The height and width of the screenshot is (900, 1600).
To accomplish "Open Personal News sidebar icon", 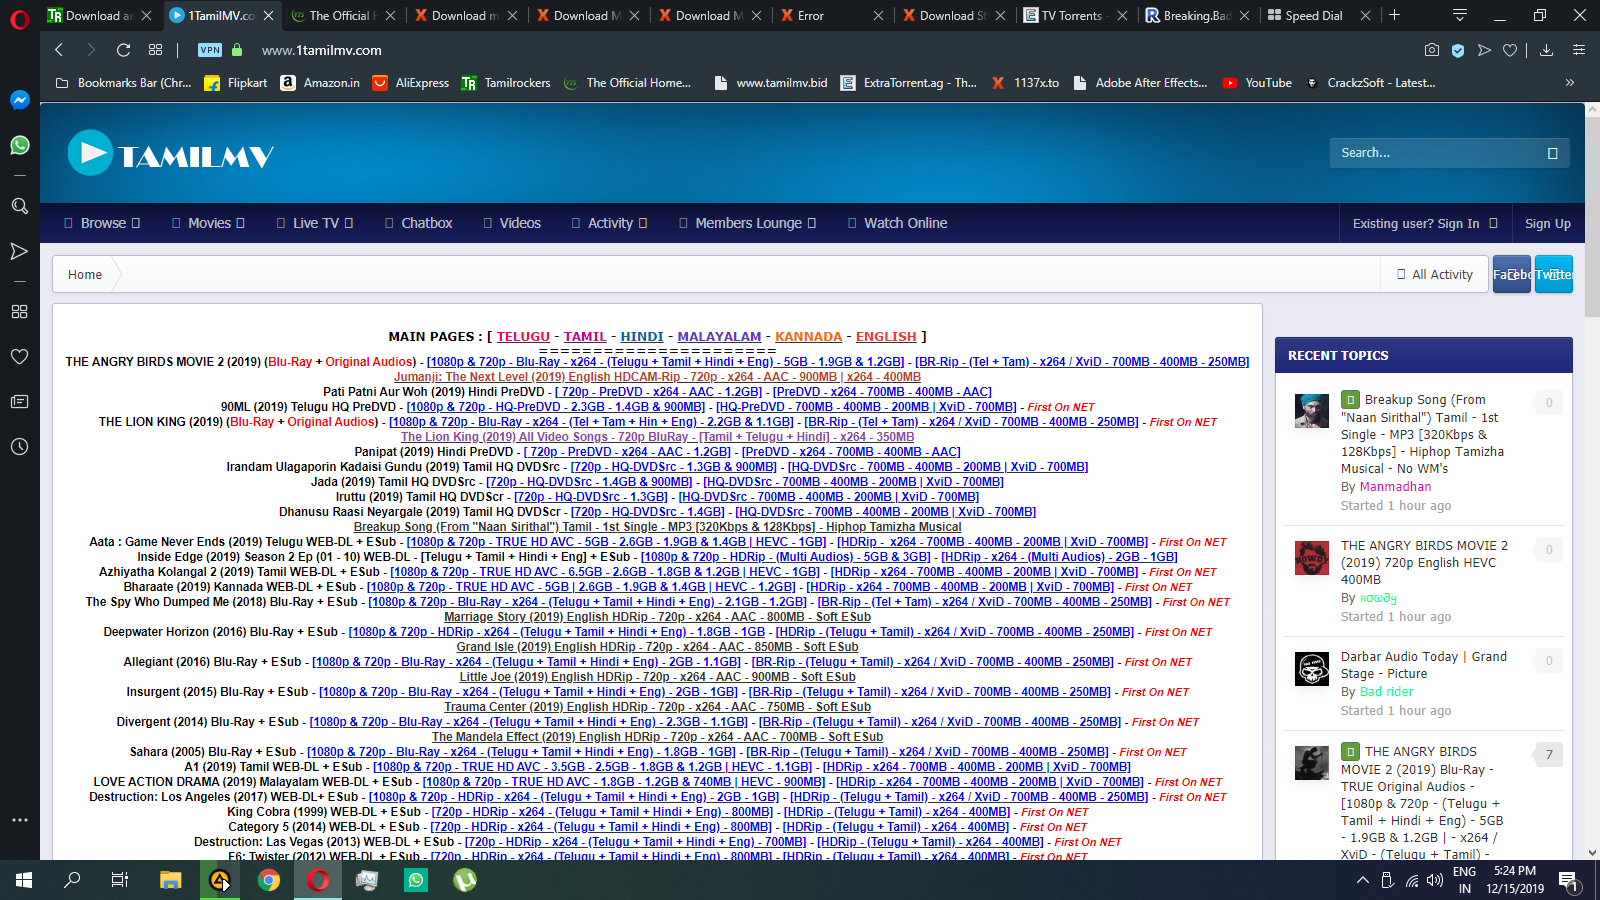I will 19,401.
